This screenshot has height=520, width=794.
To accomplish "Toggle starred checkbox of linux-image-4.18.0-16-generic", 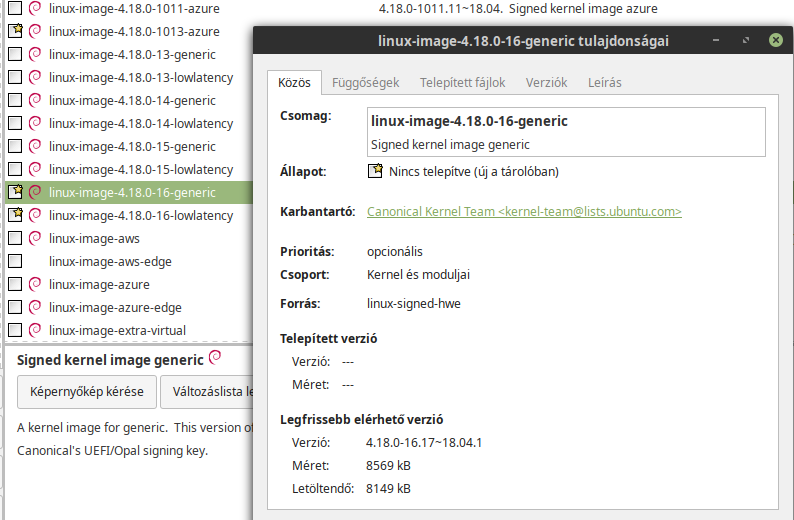I will click(15, 192).
